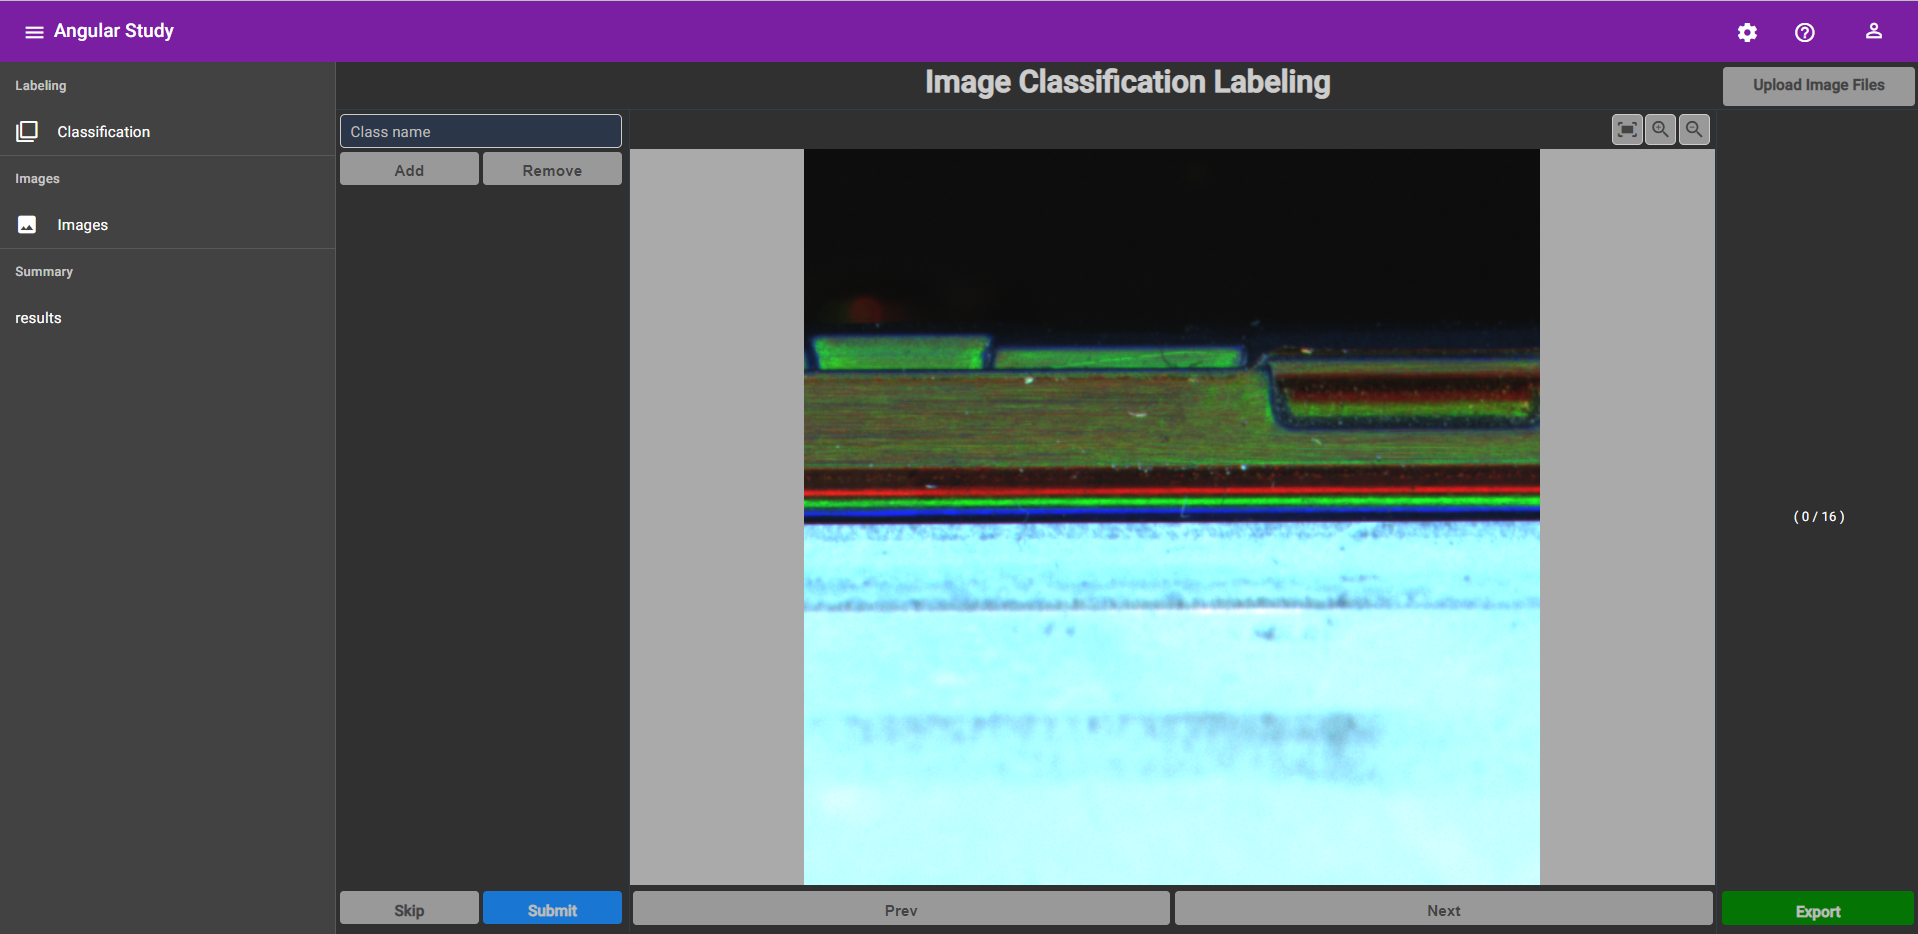Click the Summary section header

(44, 272)
